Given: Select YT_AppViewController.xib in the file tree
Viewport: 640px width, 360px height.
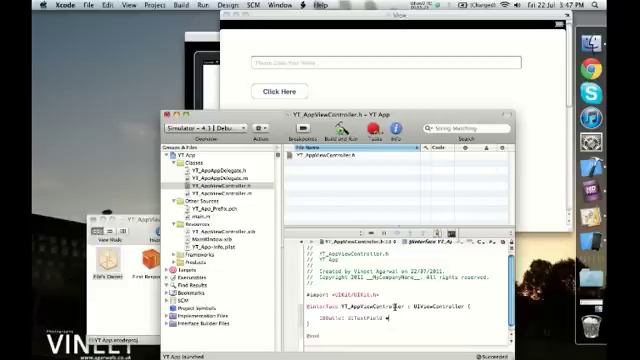Looking at the screenshot, I should pos(223,231).
